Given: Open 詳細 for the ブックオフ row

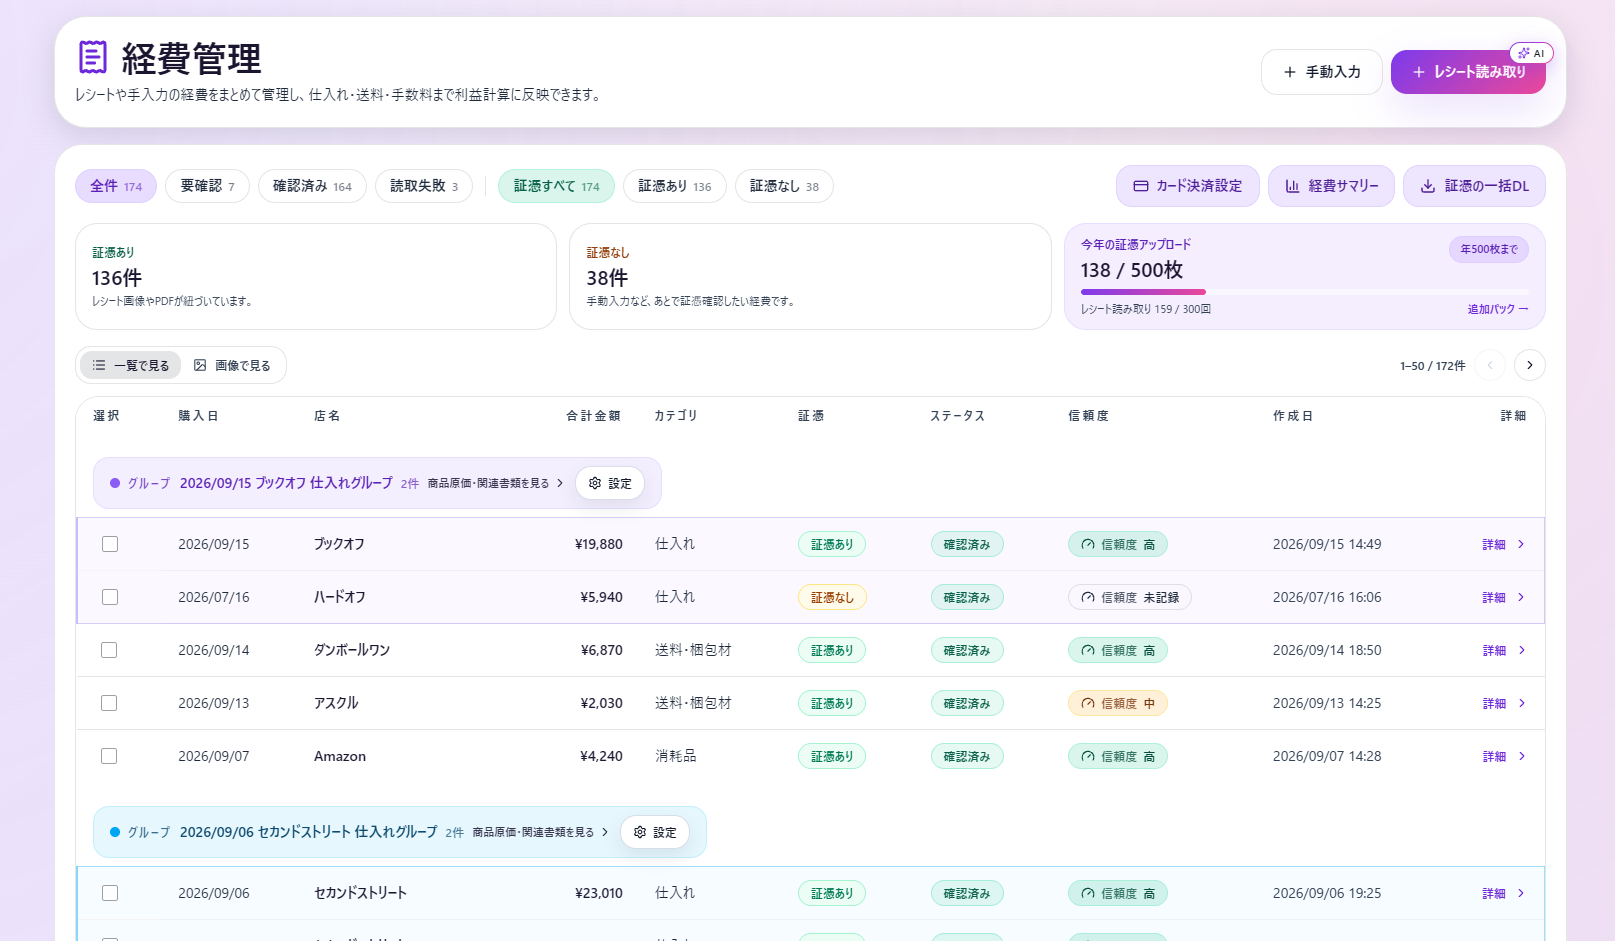Looking at the screenshot, I should coord(1504,544).
